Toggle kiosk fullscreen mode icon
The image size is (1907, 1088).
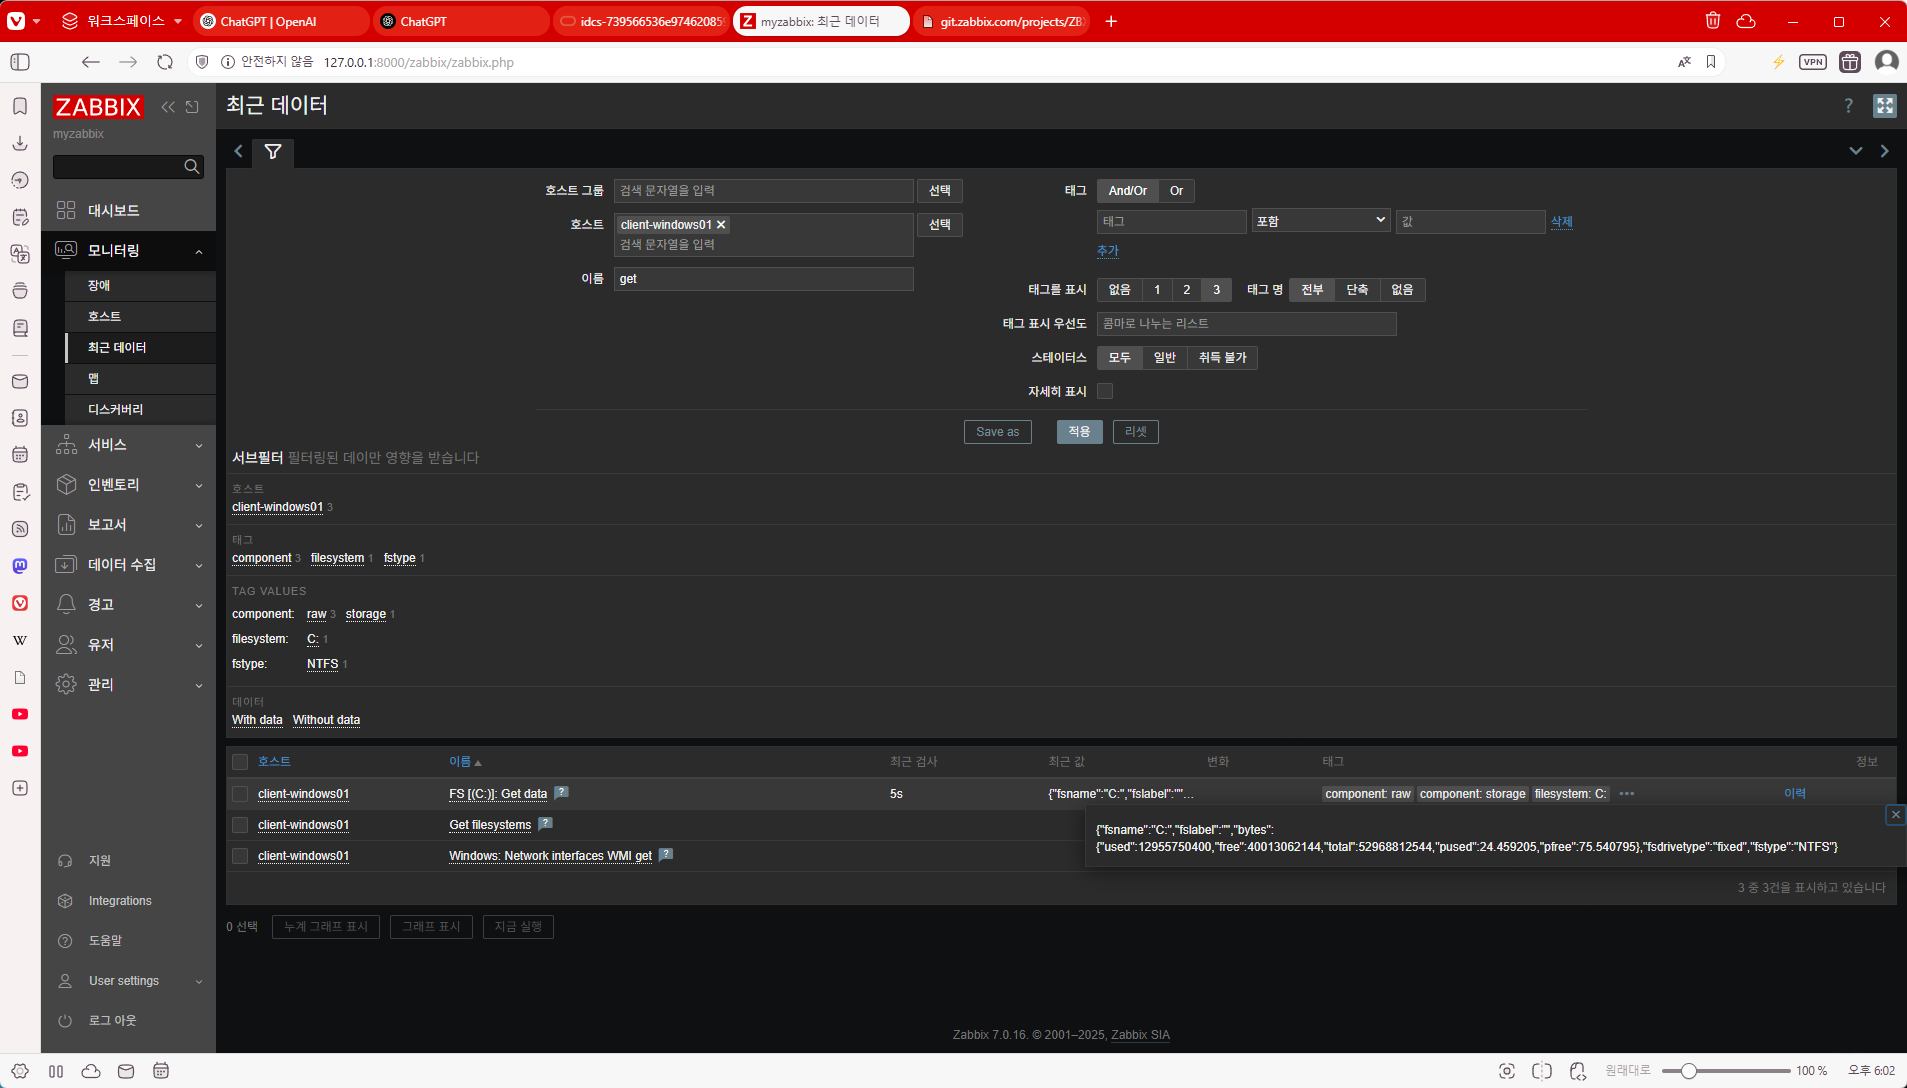click(1885, 106)
